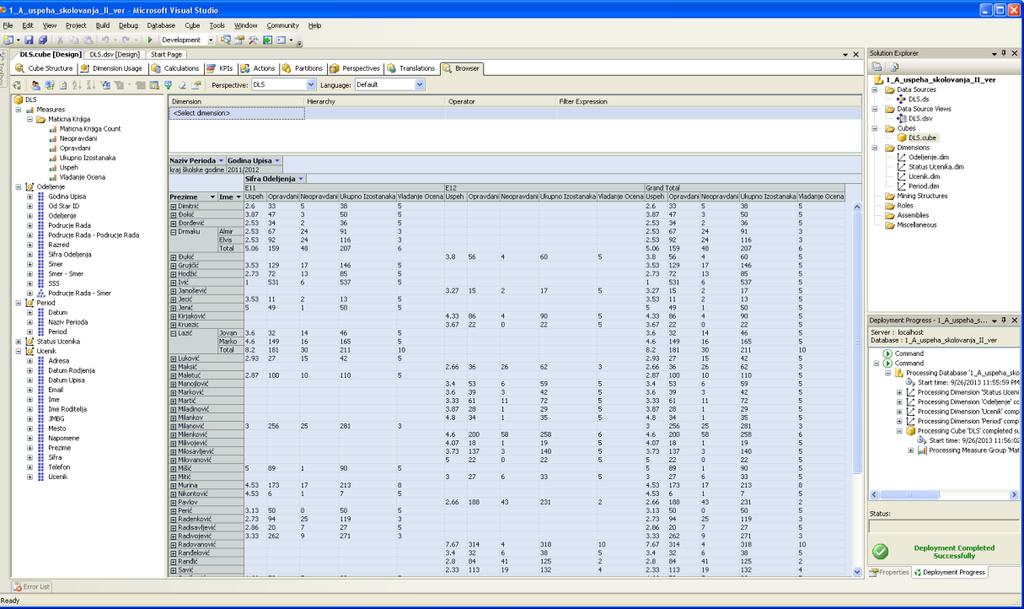1024x609 pixels.
Task: Click the DLS.ds data source icon
Action: [901, 99]
